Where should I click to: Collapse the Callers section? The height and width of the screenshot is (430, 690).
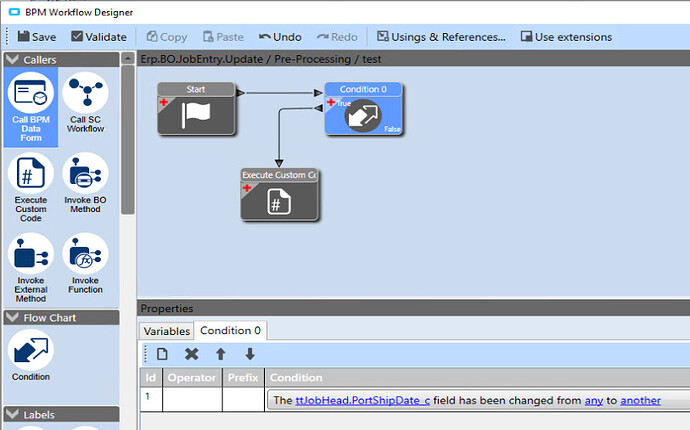(61, 59)
